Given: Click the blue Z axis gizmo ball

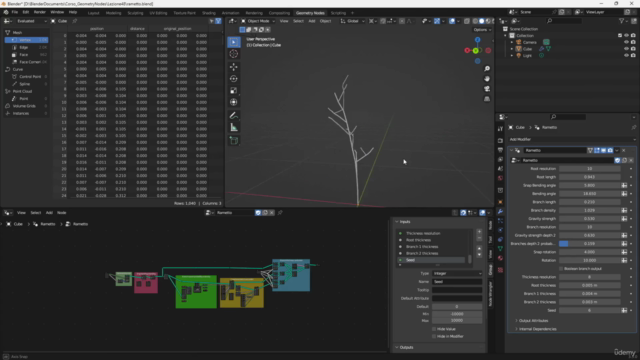Looking at the screenshot, I should tap(478, 40).
